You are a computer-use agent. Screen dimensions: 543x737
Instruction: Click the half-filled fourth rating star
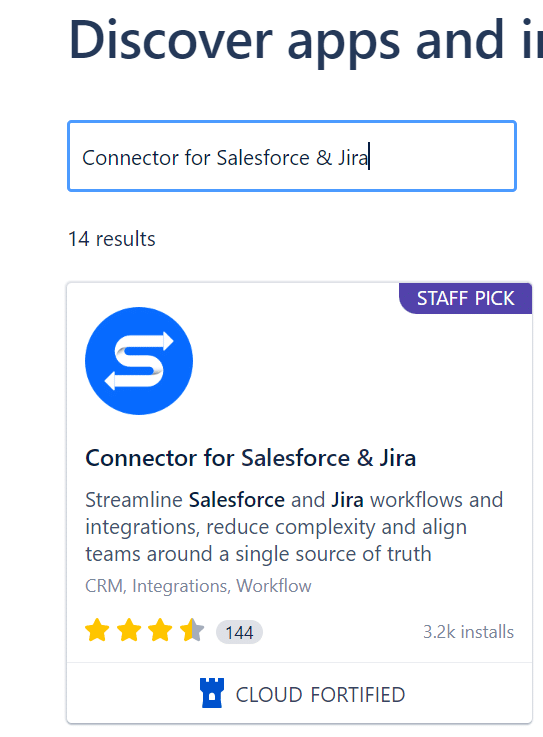[x=192, y=630]
